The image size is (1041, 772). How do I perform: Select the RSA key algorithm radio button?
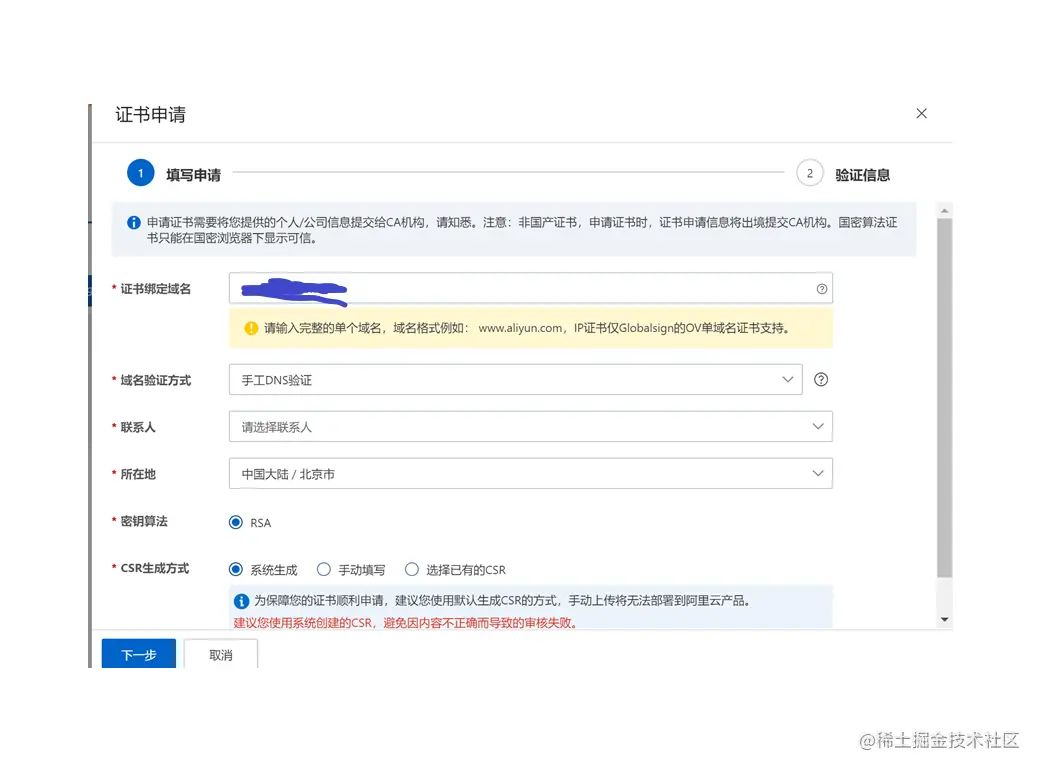click(235, 522)
